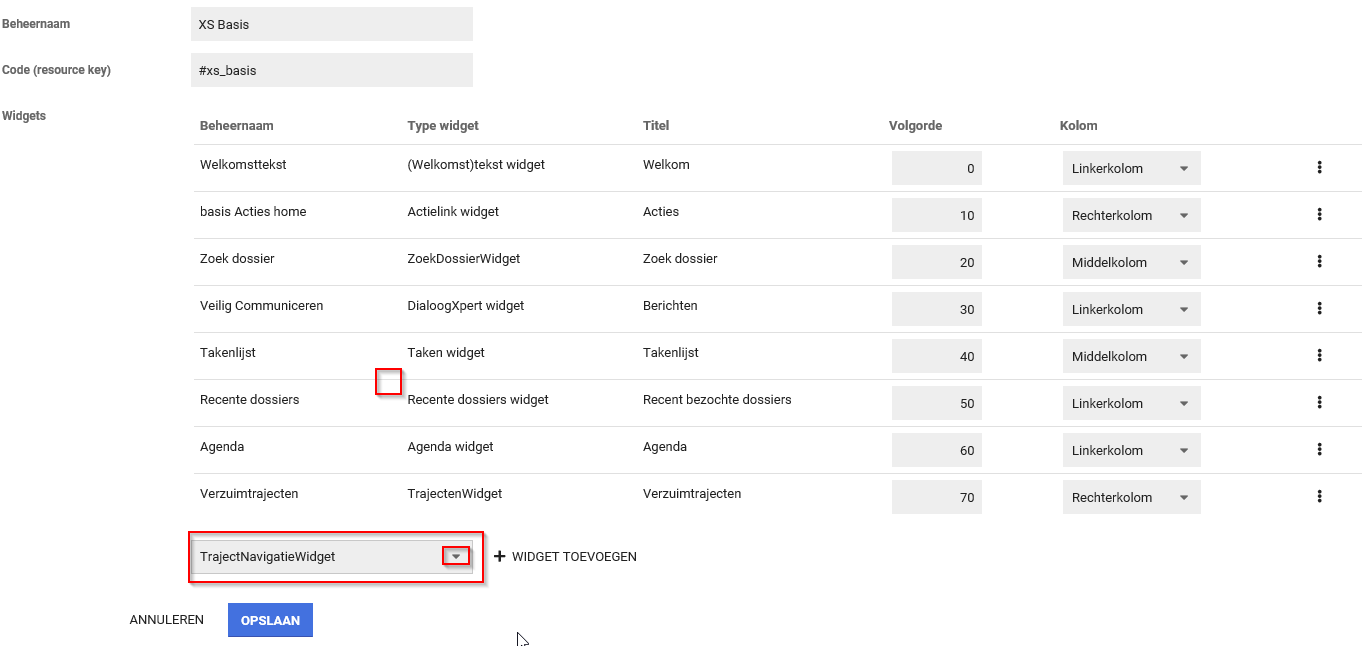Change the Kolom dropdown for Takenlijst
The image size is (1362, 646).
point(1131,357)
